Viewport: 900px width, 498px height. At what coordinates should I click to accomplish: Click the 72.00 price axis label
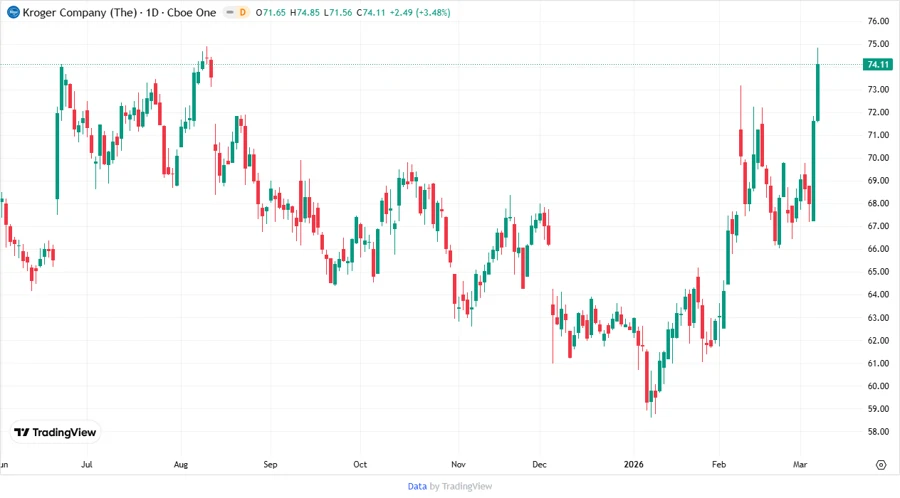point(878,112)
